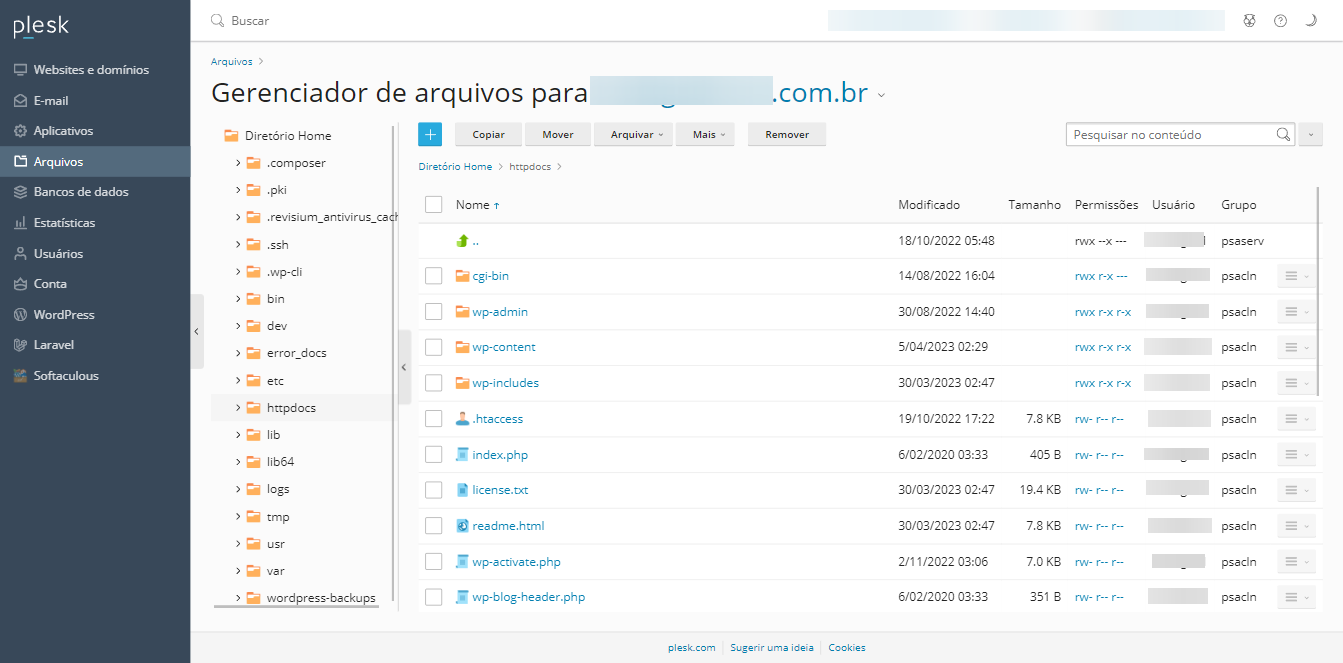This screenshot has height=663, width=1343.
Task: Open the advisor icon in top bar
Action: click(x=1249, y=20)
